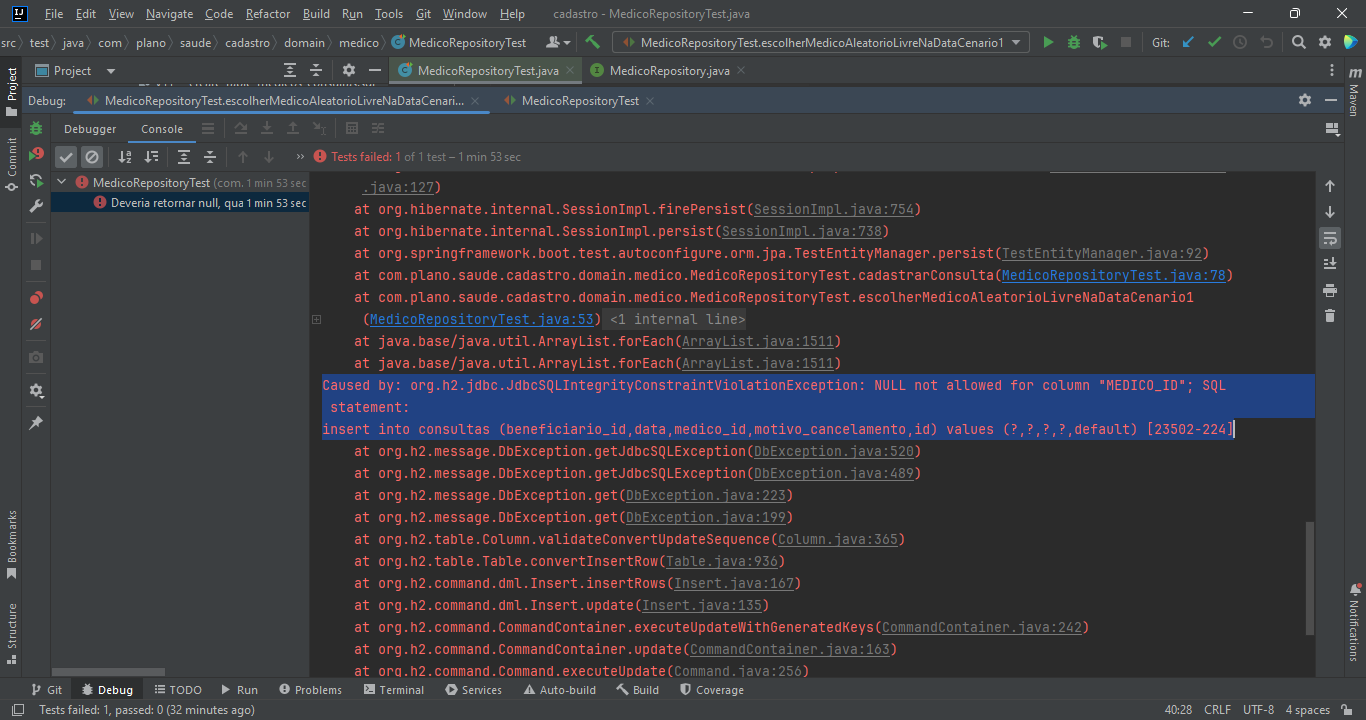Commit changes with the green checkmark icon
This screenshot has height=720, width=1366.
(1214, 42)
